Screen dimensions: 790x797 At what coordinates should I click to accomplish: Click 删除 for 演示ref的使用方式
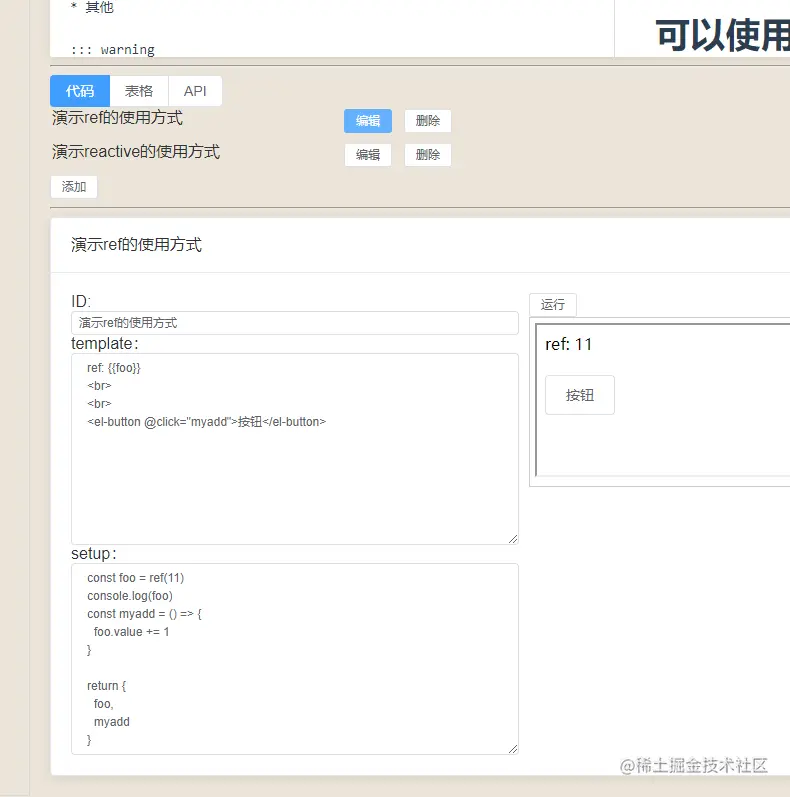[x=428, y=121]
